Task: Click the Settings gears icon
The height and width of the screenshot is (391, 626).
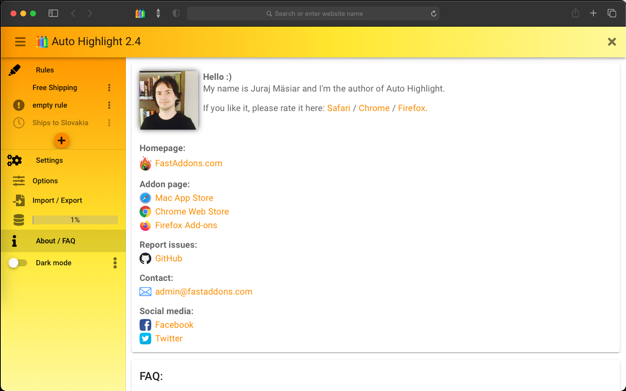Action: [14, 161]
